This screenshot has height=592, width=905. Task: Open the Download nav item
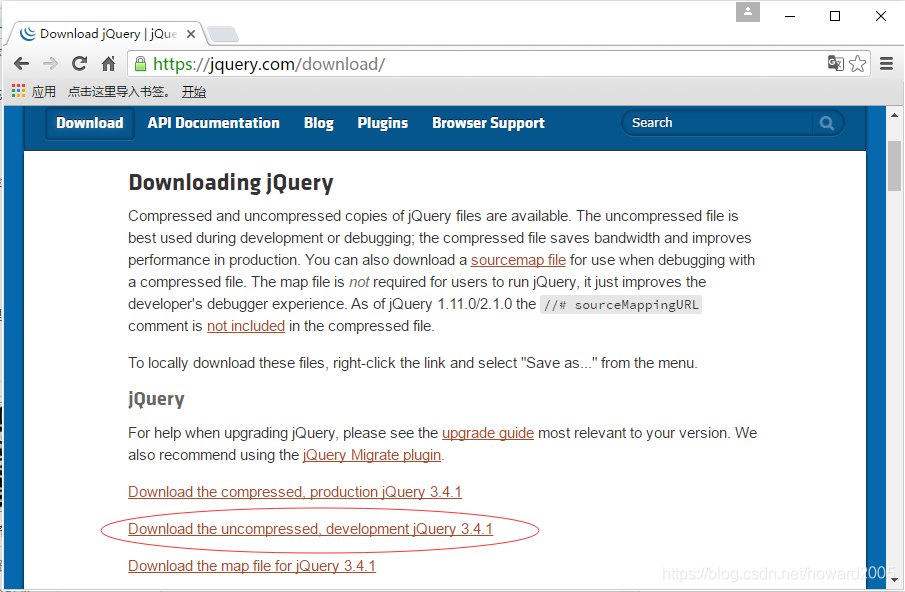coord(89,123)
